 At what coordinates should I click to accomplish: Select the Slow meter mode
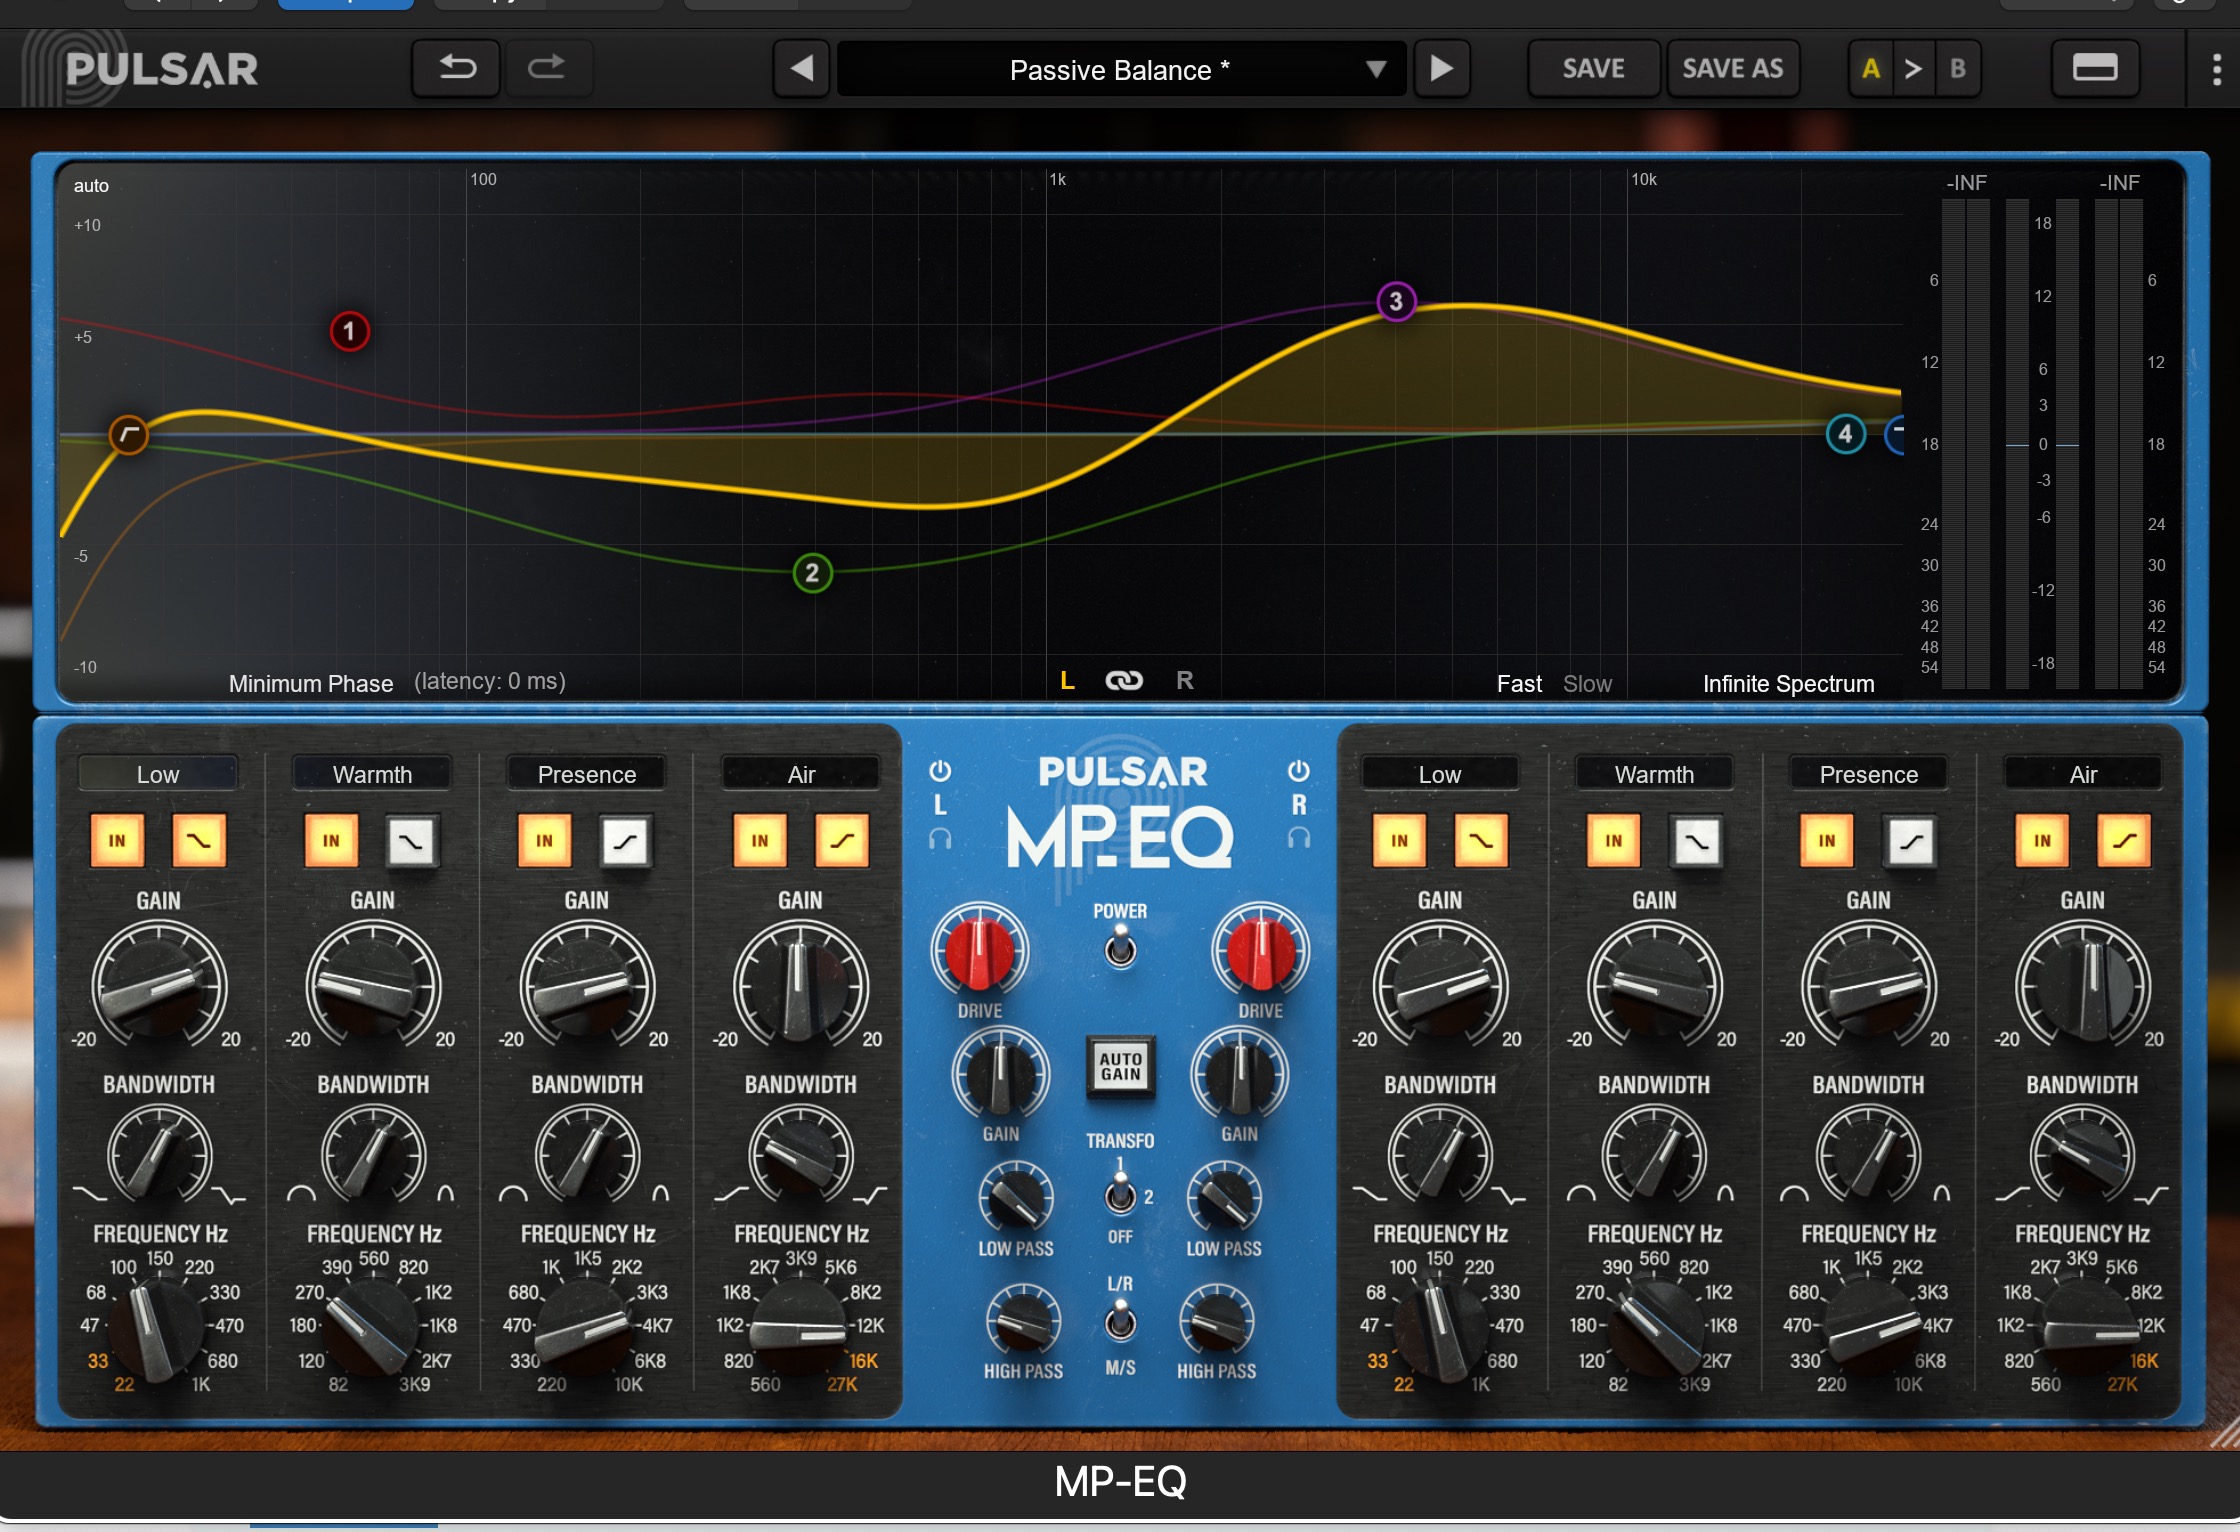(x=1588, y=683)
